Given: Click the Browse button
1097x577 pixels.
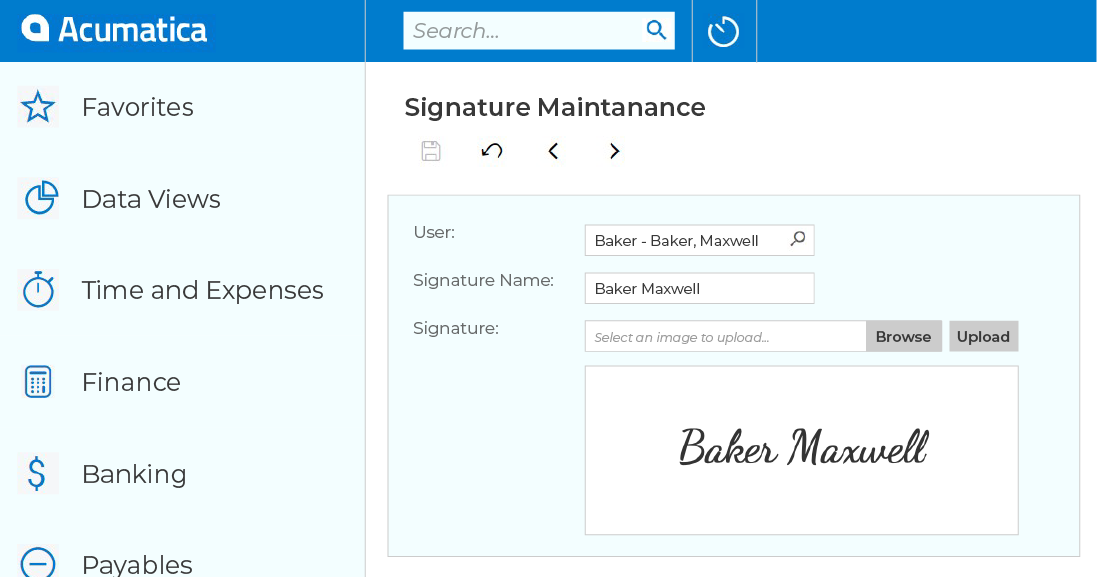Looking at the screenshot, I should tap(903, 336).
